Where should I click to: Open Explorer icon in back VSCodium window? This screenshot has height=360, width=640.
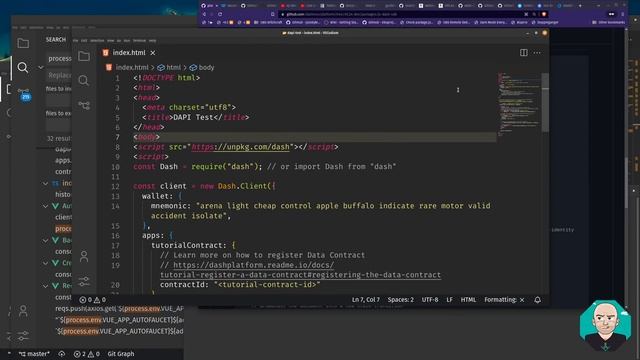pos(23,43)
